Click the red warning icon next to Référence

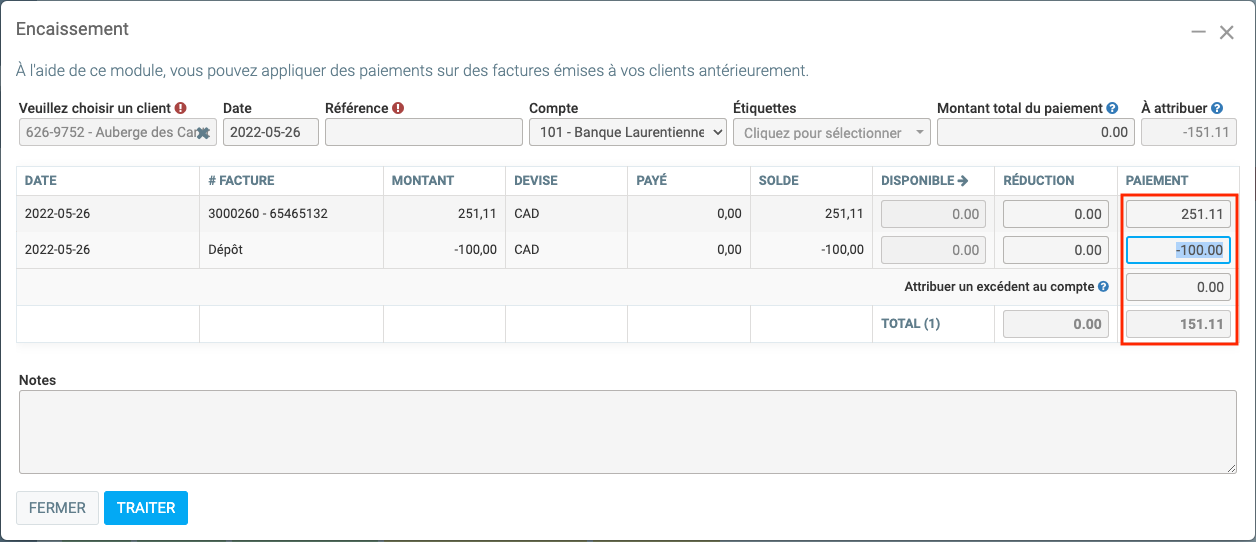click(398, 108)
